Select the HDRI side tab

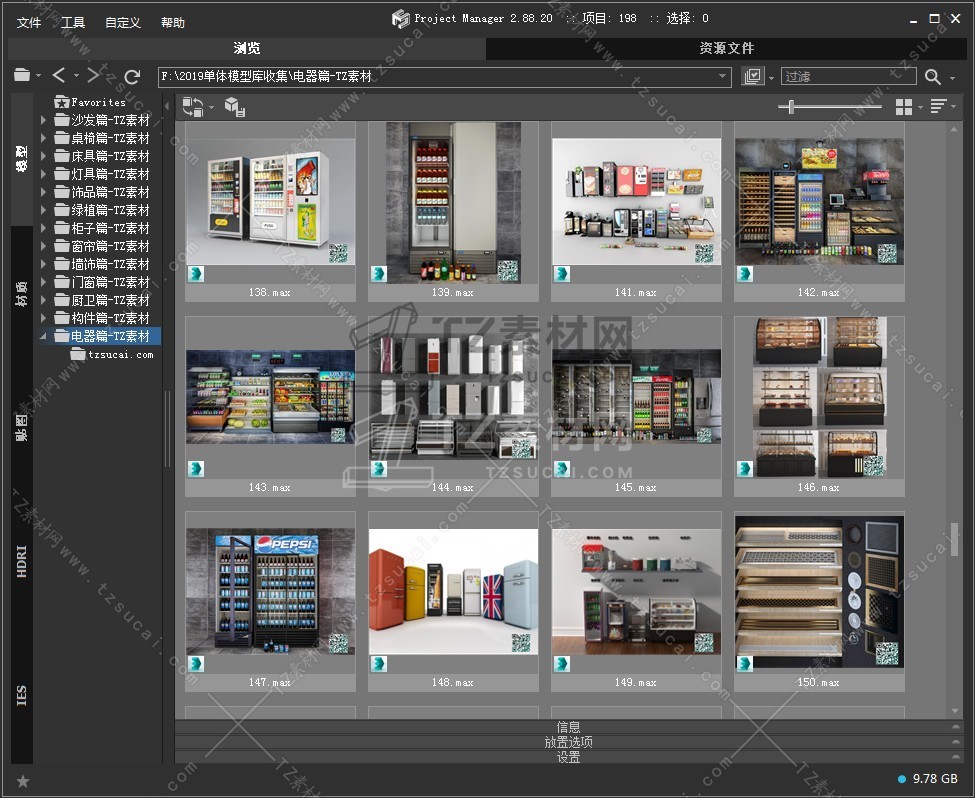[x=22, y=561]
